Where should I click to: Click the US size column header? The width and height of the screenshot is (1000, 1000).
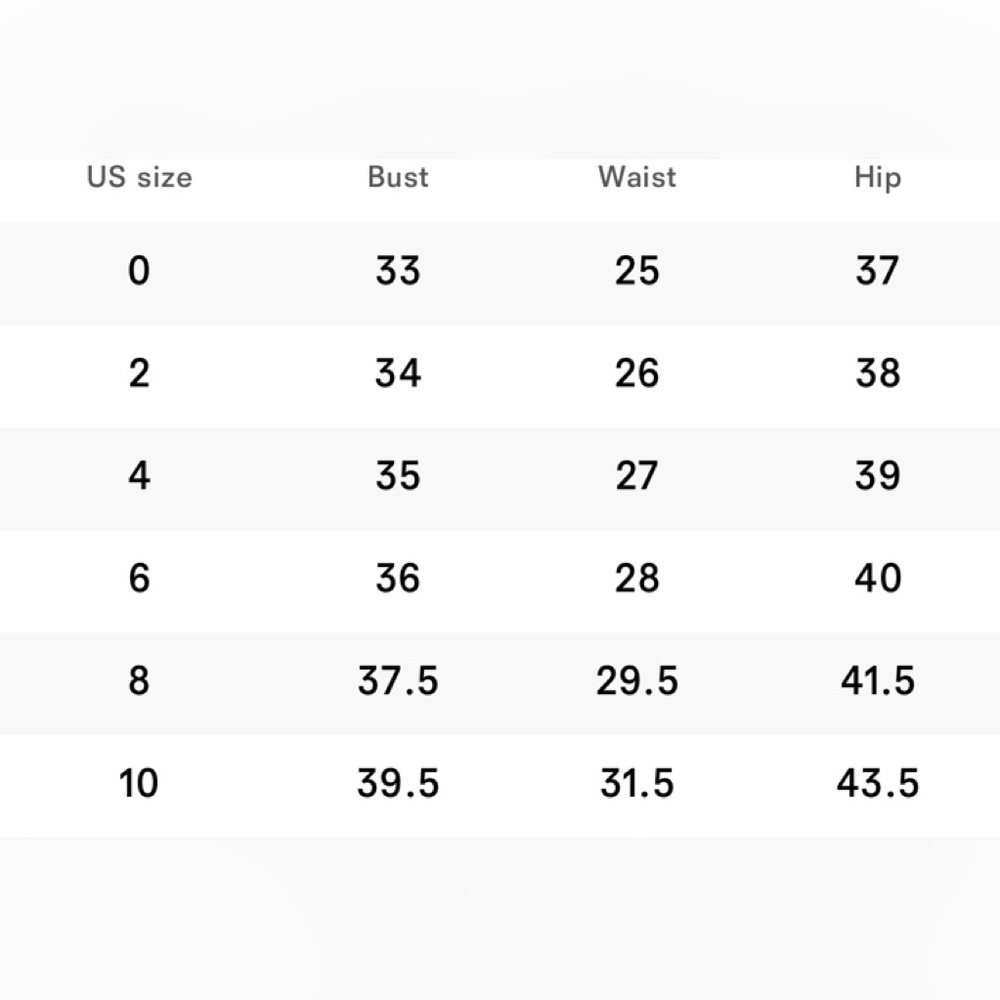[139, 177]
